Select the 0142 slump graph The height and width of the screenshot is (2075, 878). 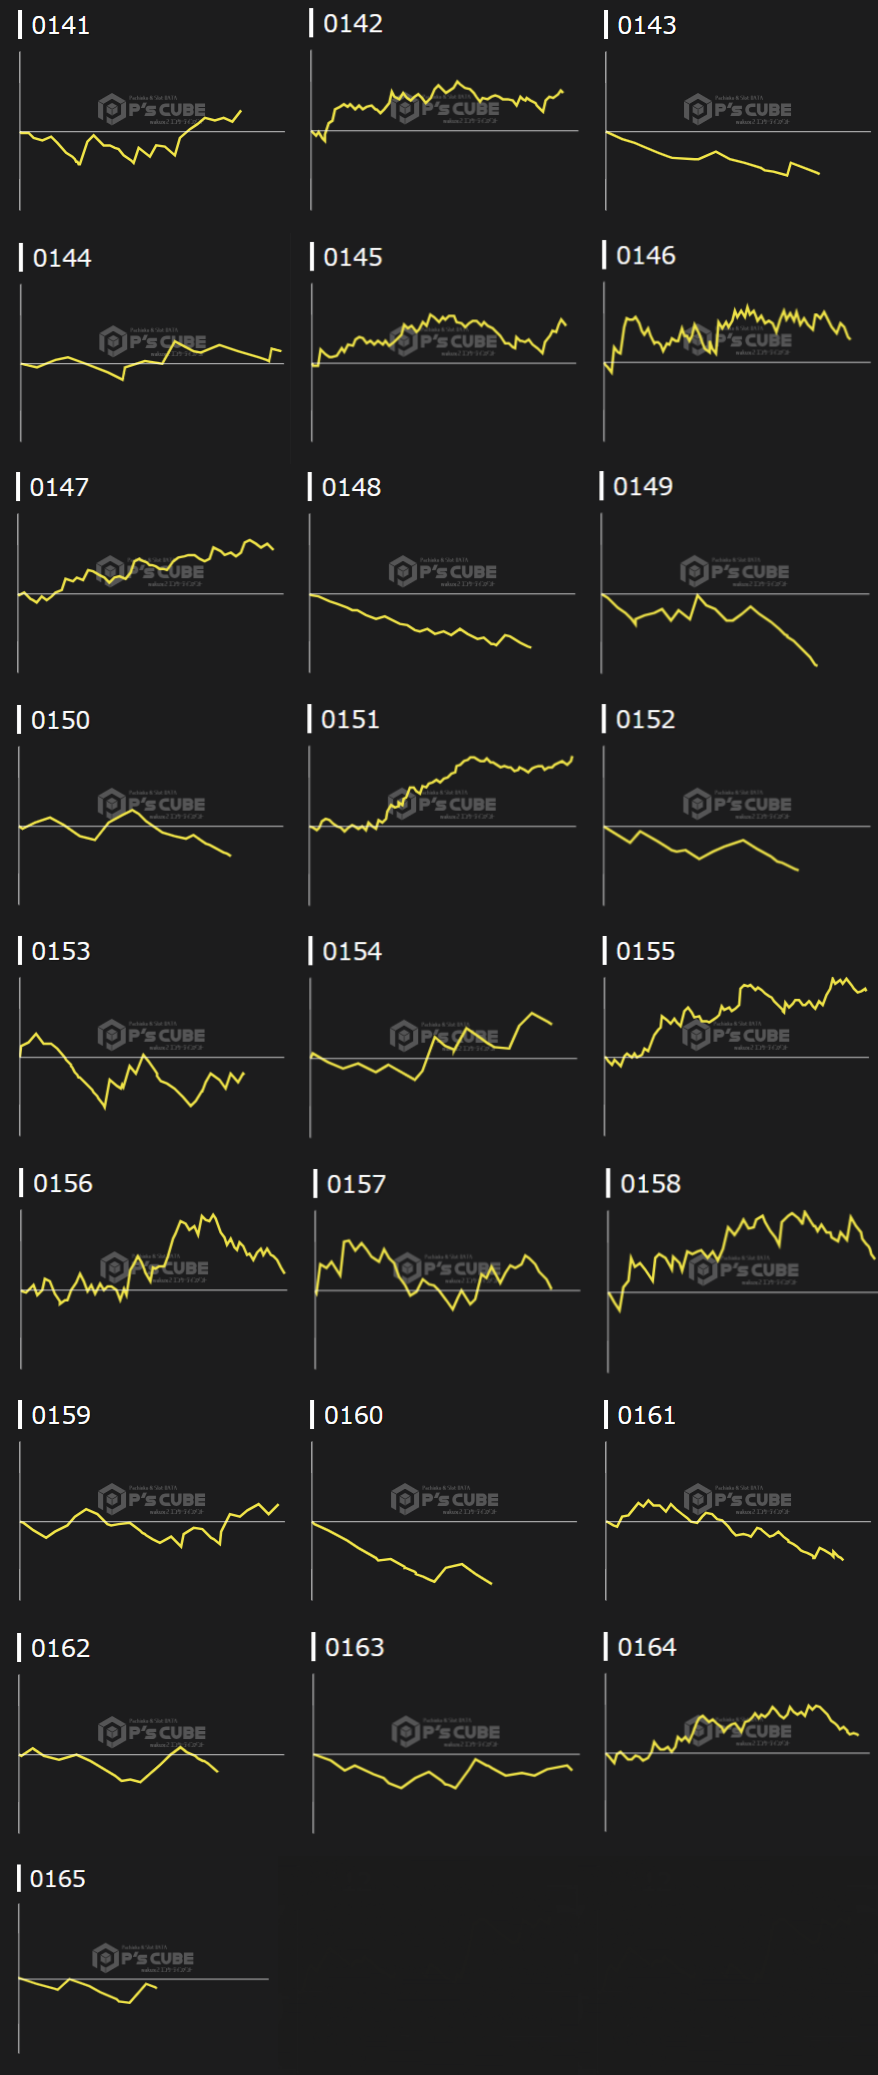(444, 131)
